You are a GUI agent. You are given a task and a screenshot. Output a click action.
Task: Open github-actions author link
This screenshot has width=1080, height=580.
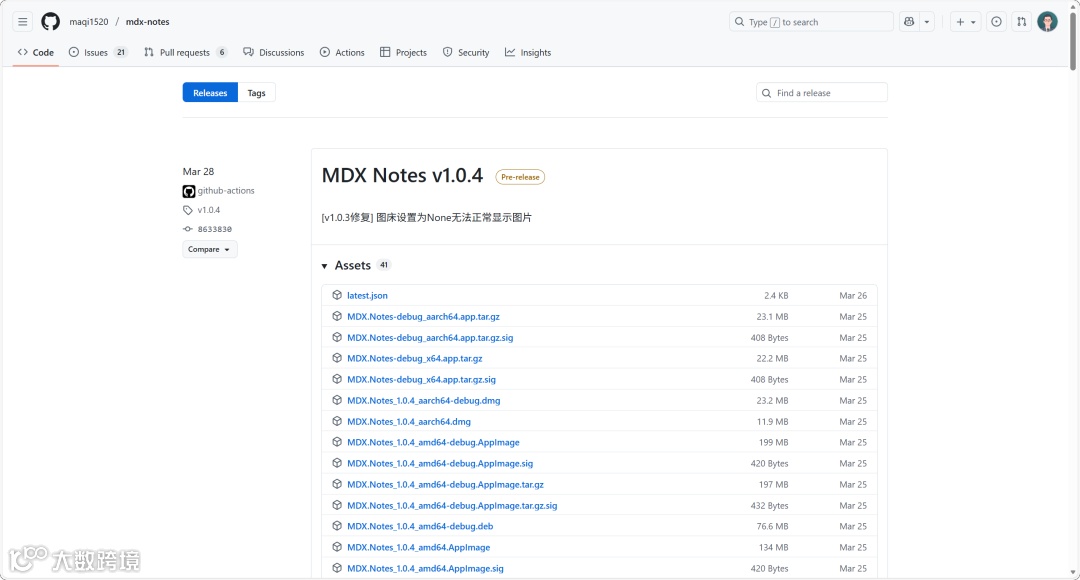(226, 191)
